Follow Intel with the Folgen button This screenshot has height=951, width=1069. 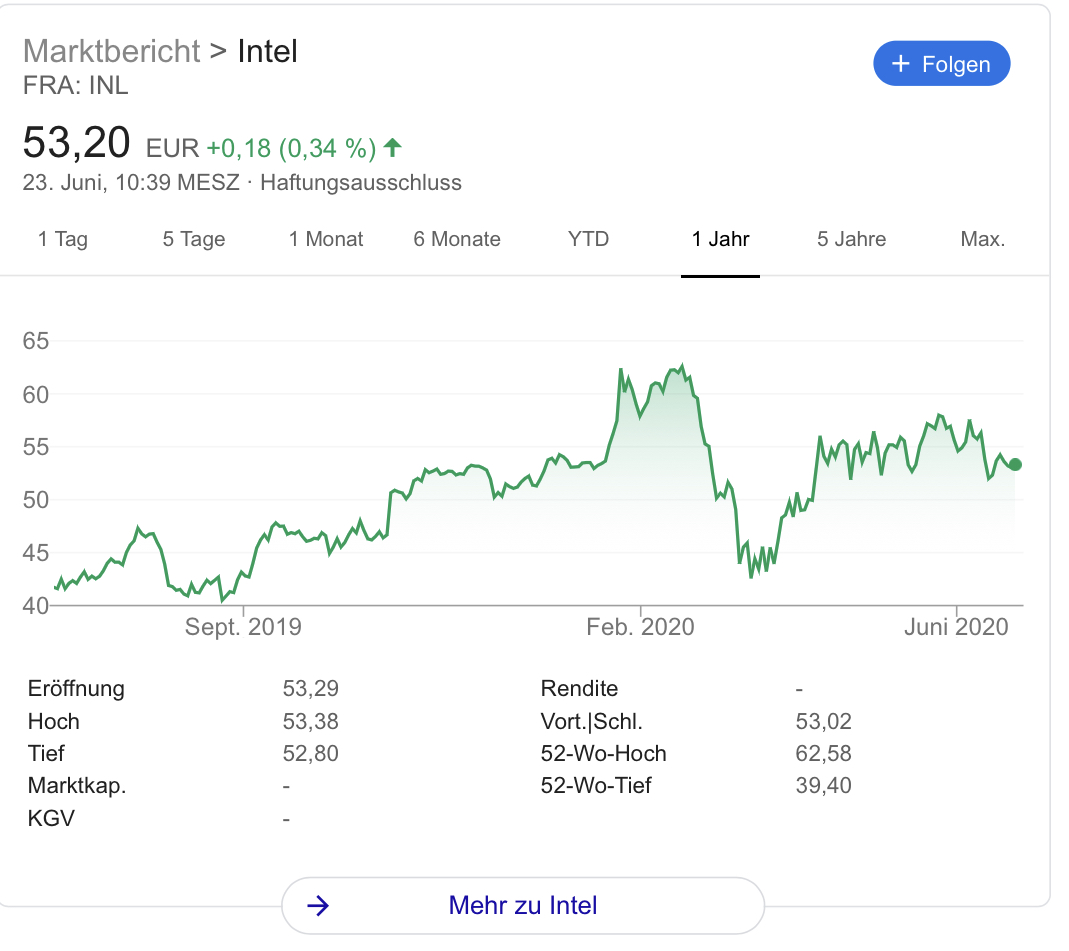(x=942, y=64)
